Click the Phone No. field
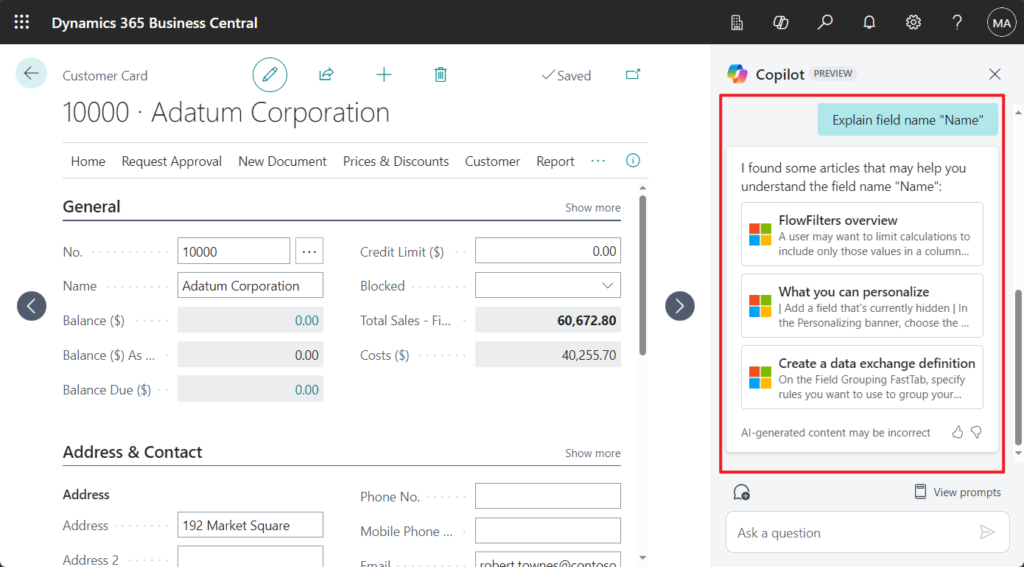Image resolution: width=1024 pixels, height=567 pixels. point(548,496)
